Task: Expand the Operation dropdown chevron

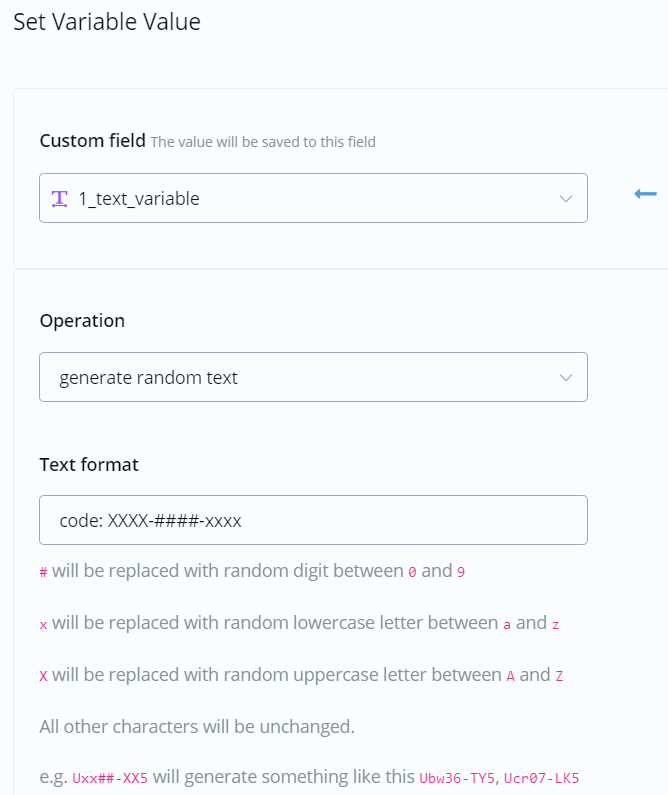Action: [566, 378]
